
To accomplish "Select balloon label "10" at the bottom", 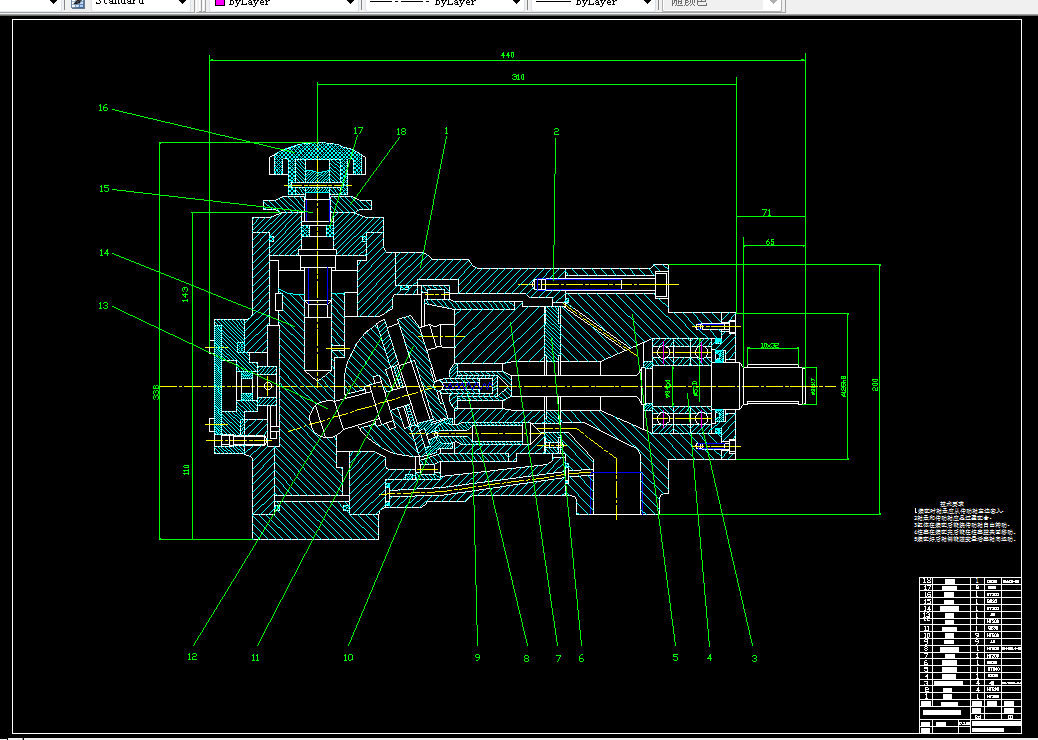I will 348,658.
